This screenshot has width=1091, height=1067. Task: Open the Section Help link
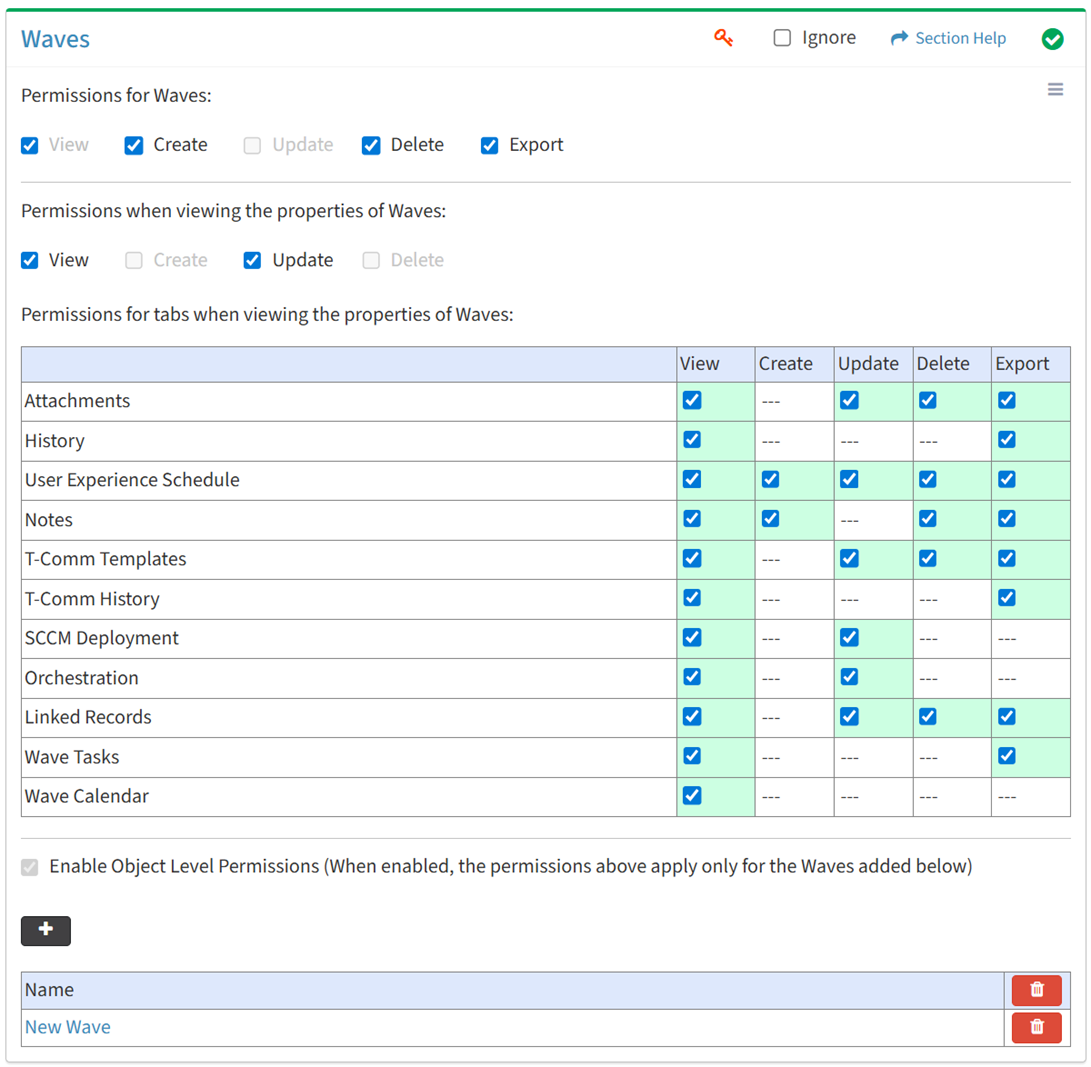click(x=960, y=38)
